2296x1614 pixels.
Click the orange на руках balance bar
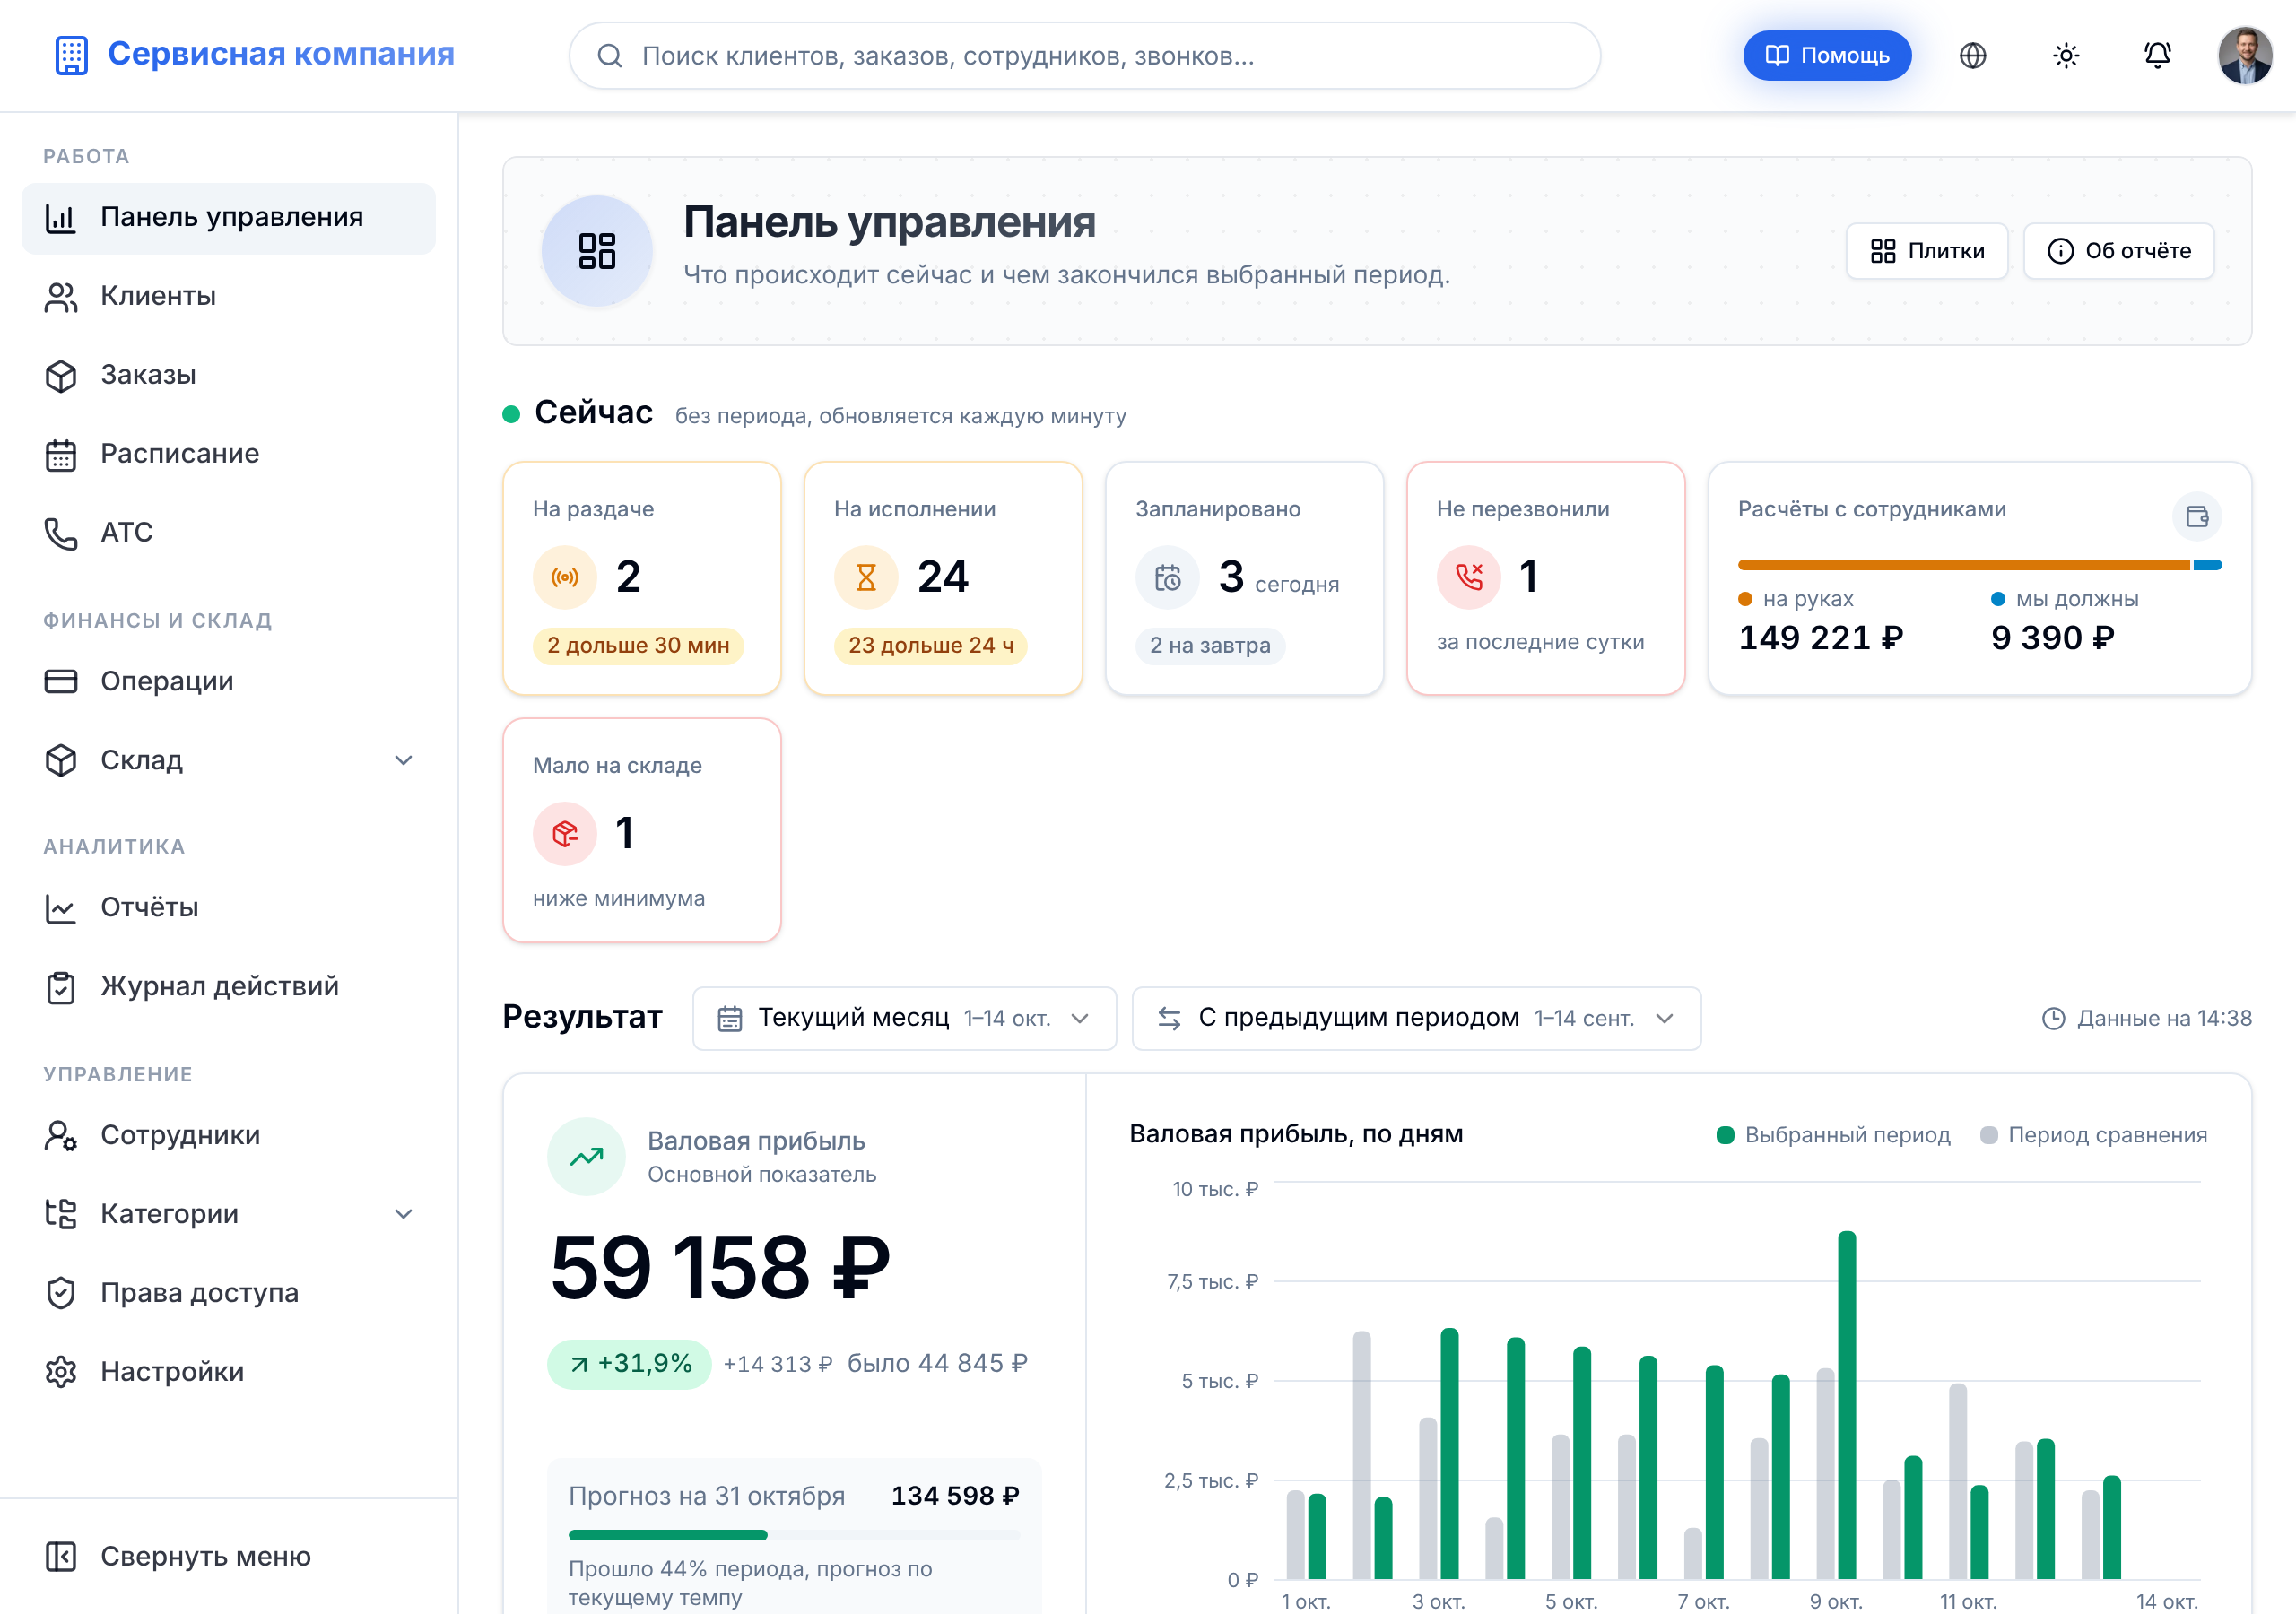tap(1963, 565)
